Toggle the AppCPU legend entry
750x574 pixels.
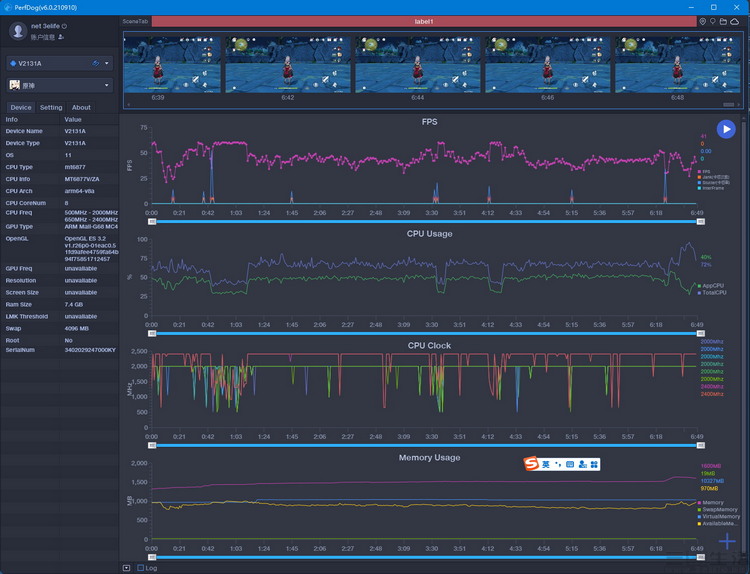[711, 286]
